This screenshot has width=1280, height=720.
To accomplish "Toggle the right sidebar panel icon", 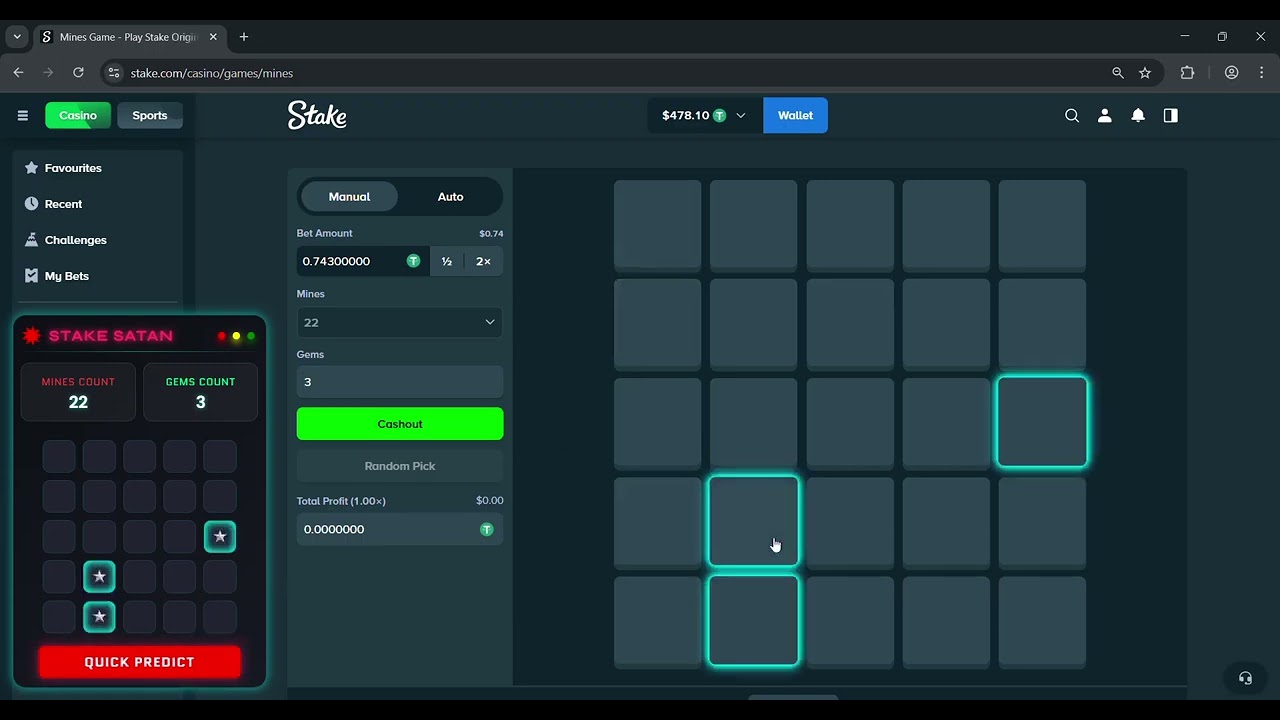I will click(x=1171, y=115).
